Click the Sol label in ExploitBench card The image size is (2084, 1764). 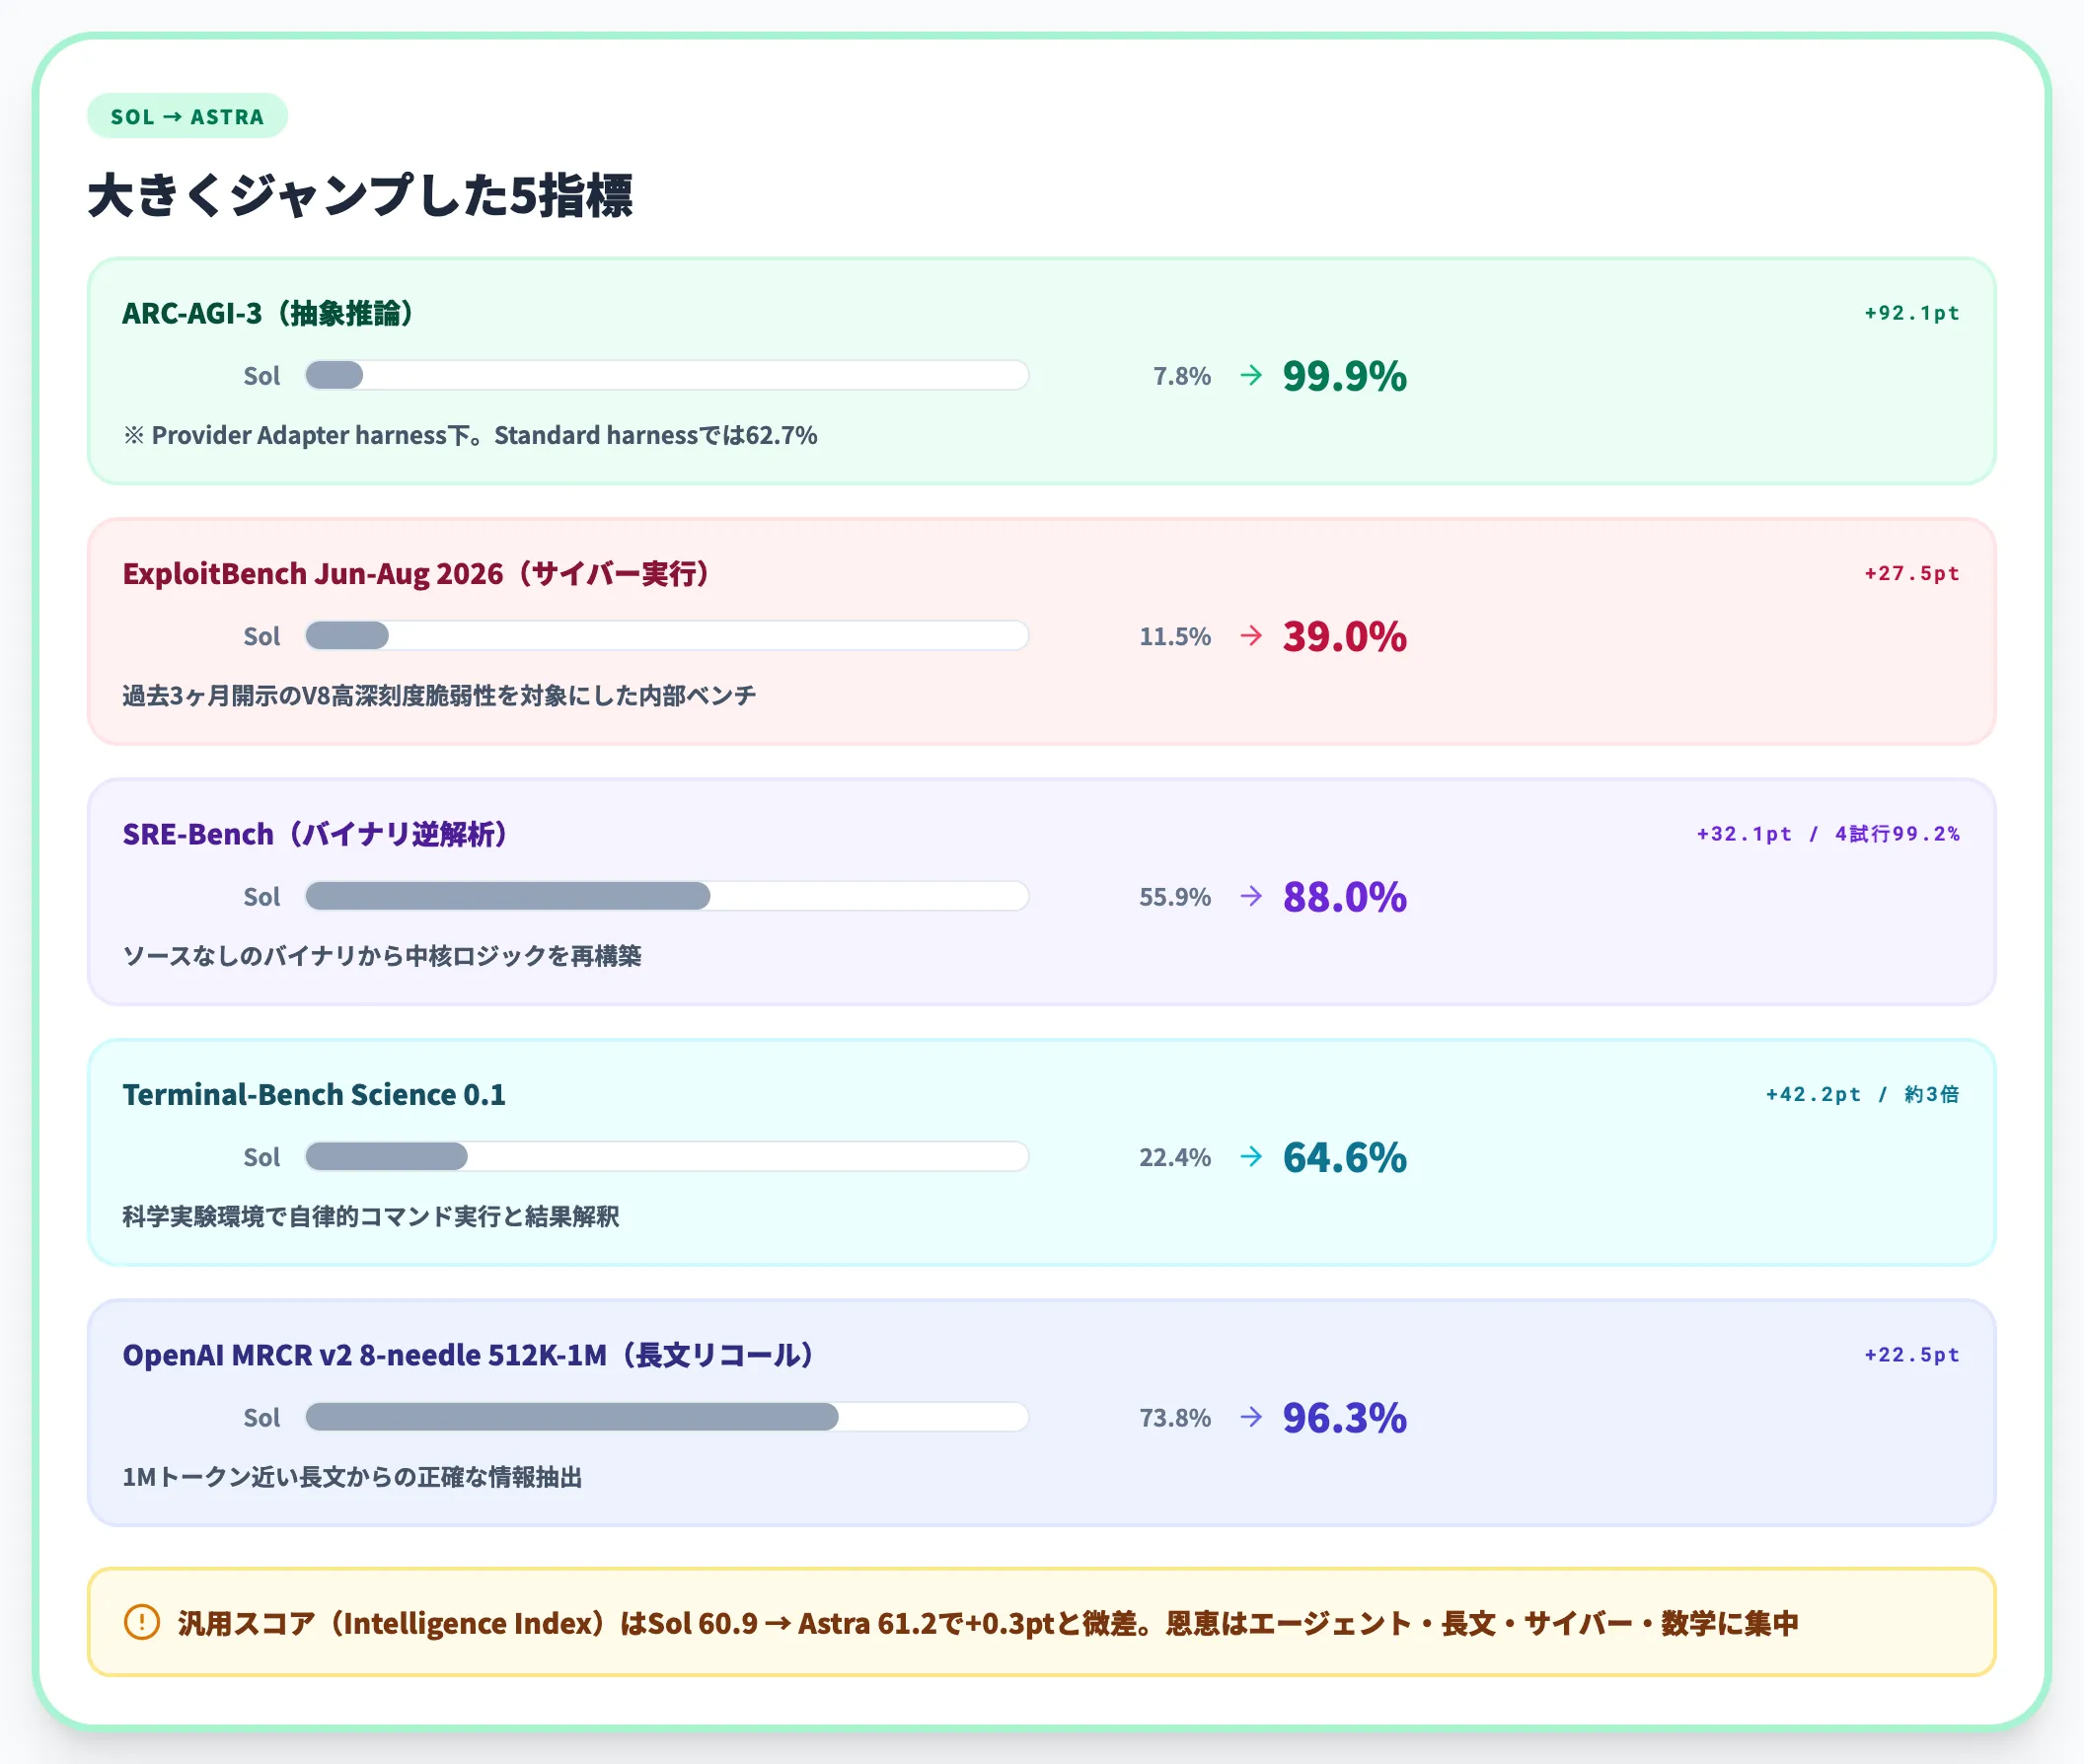pyautogui.click(x=261, y=636)
